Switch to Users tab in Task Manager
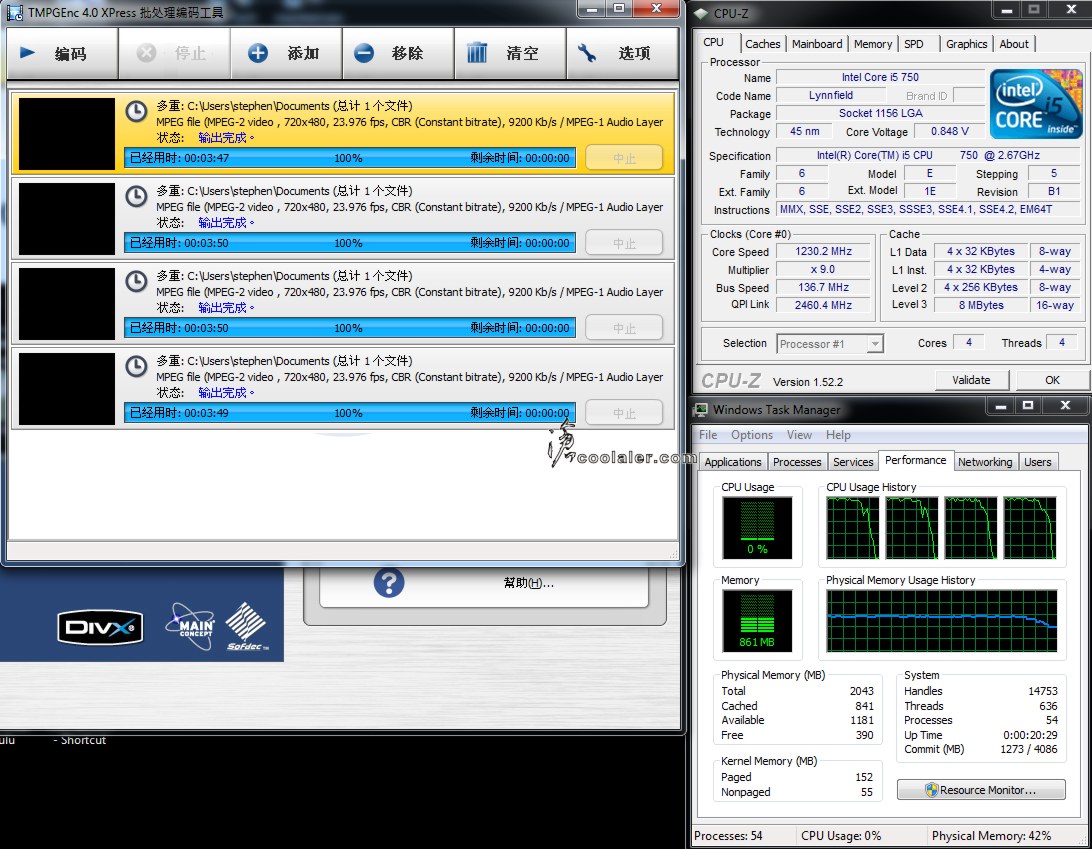Screen dimensions: 1092x849 (x=1037, y=462)
